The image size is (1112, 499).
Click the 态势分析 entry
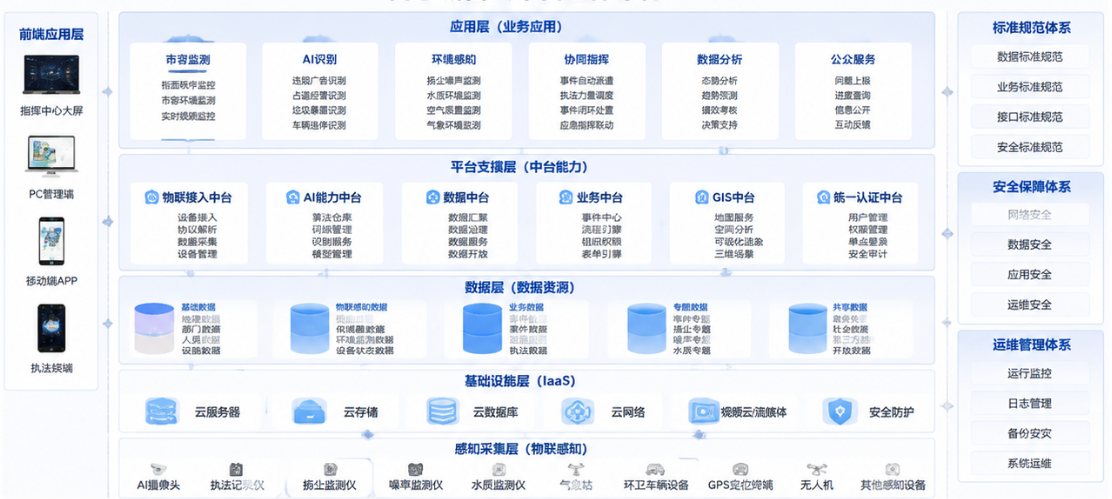click(720, 80)
